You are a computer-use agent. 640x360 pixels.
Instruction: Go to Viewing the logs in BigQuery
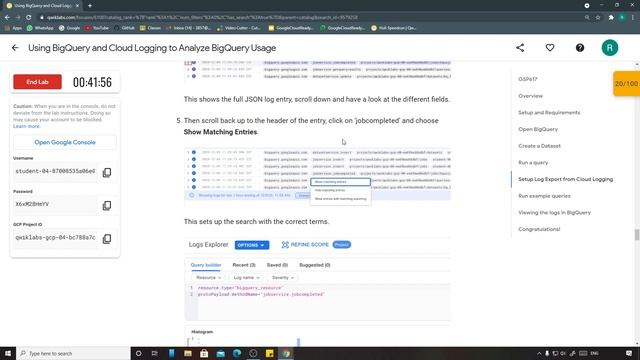554,213
